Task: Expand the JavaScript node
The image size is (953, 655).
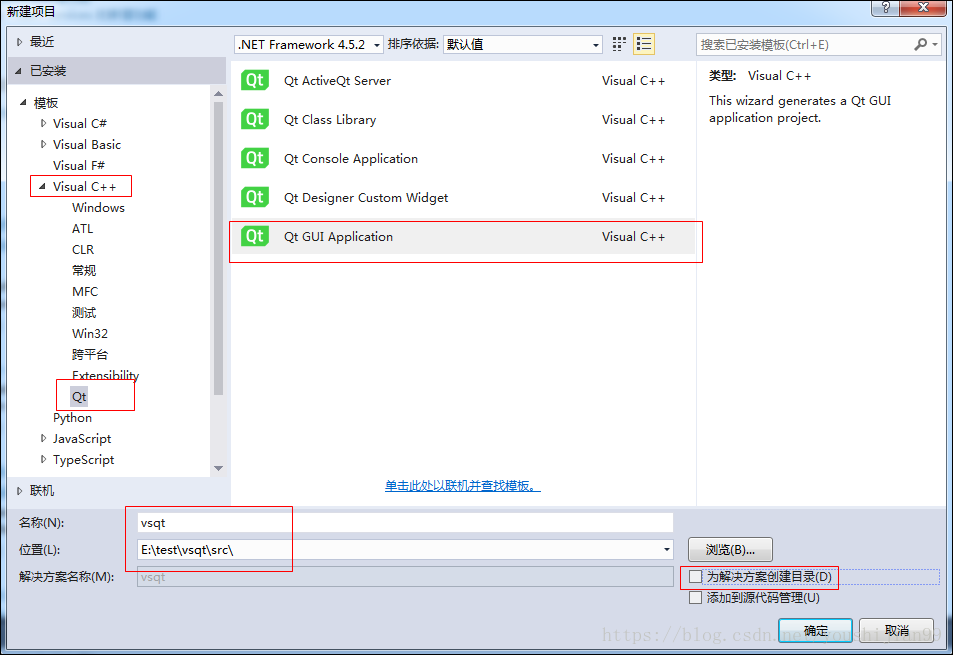Action: pyautogui.click(x=43, y=439)
